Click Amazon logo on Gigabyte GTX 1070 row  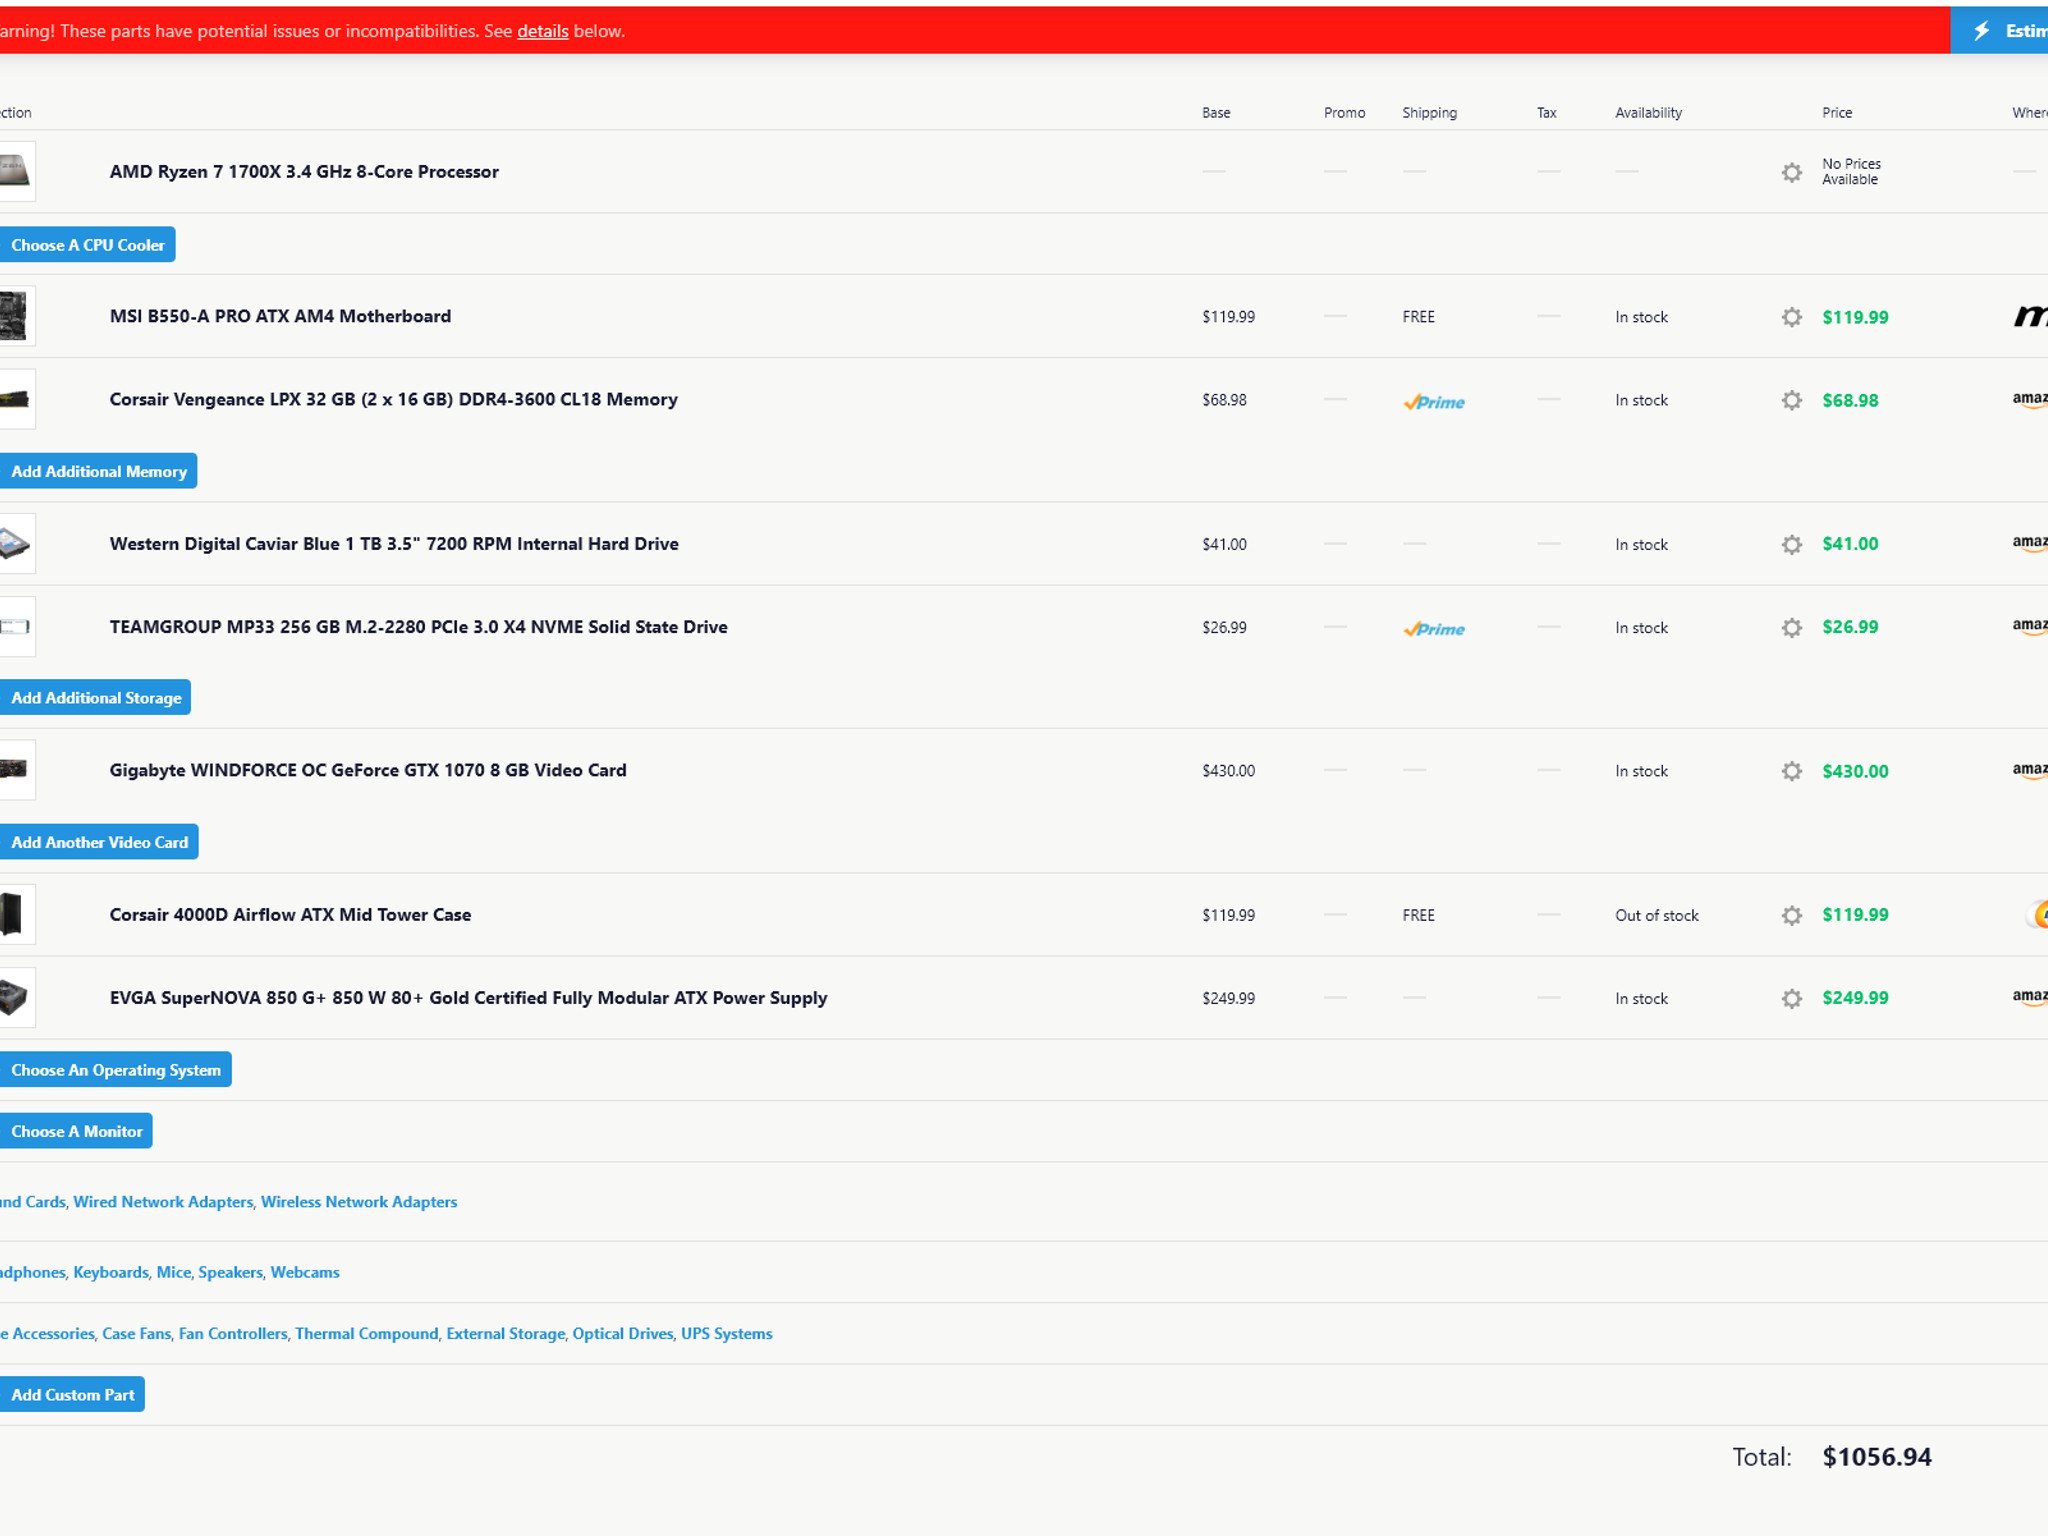point(2030,771)
